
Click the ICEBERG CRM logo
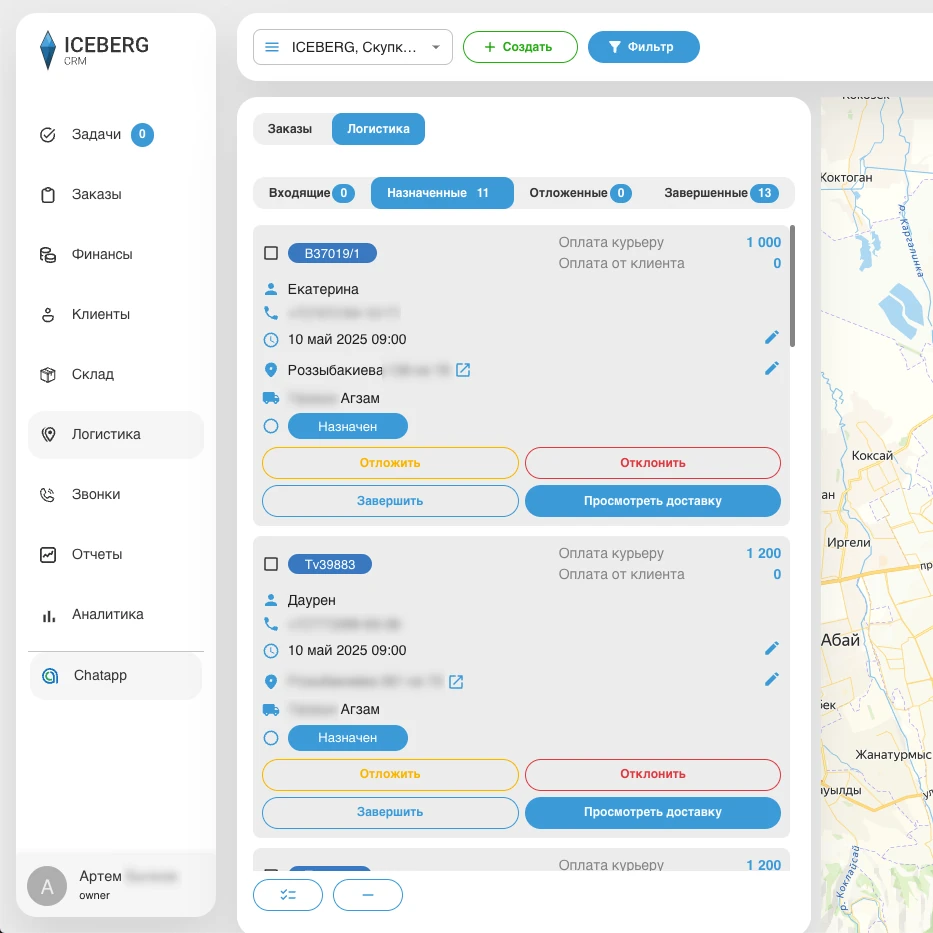click(94, 50)
